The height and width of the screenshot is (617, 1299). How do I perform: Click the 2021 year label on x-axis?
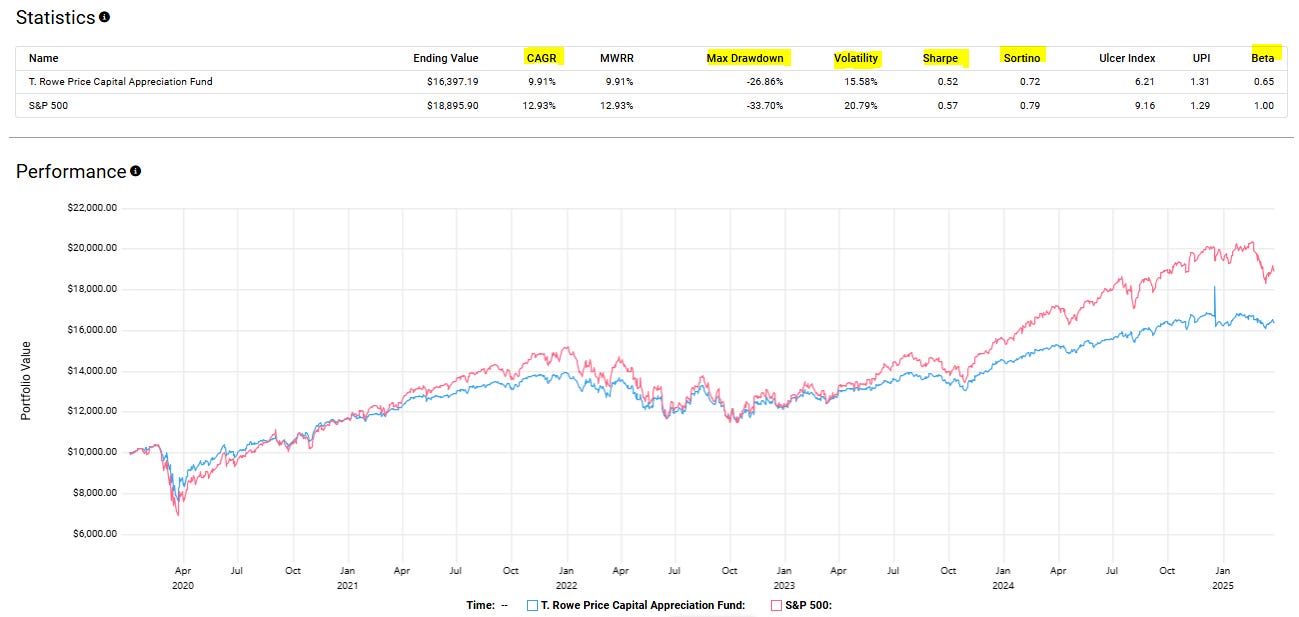point(347,586)
